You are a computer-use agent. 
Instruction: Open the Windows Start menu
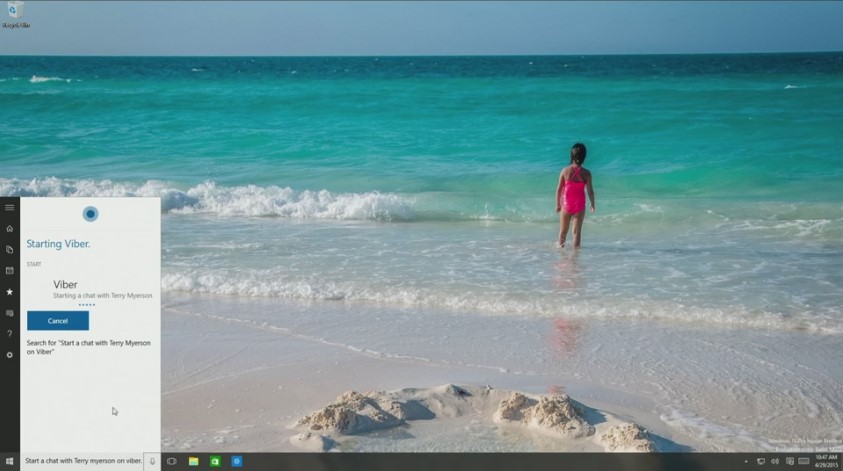(x=9, y=461)
